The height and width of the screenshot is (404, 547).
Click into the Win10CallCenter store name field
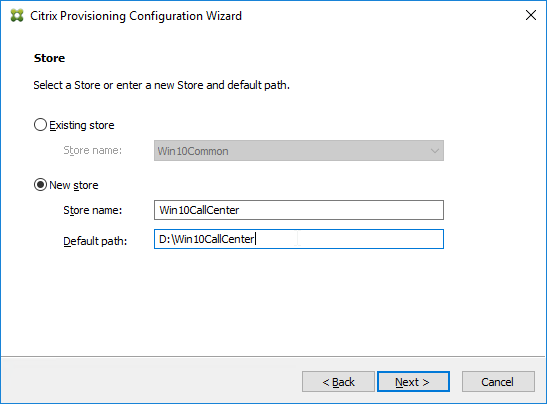[299, 210]
